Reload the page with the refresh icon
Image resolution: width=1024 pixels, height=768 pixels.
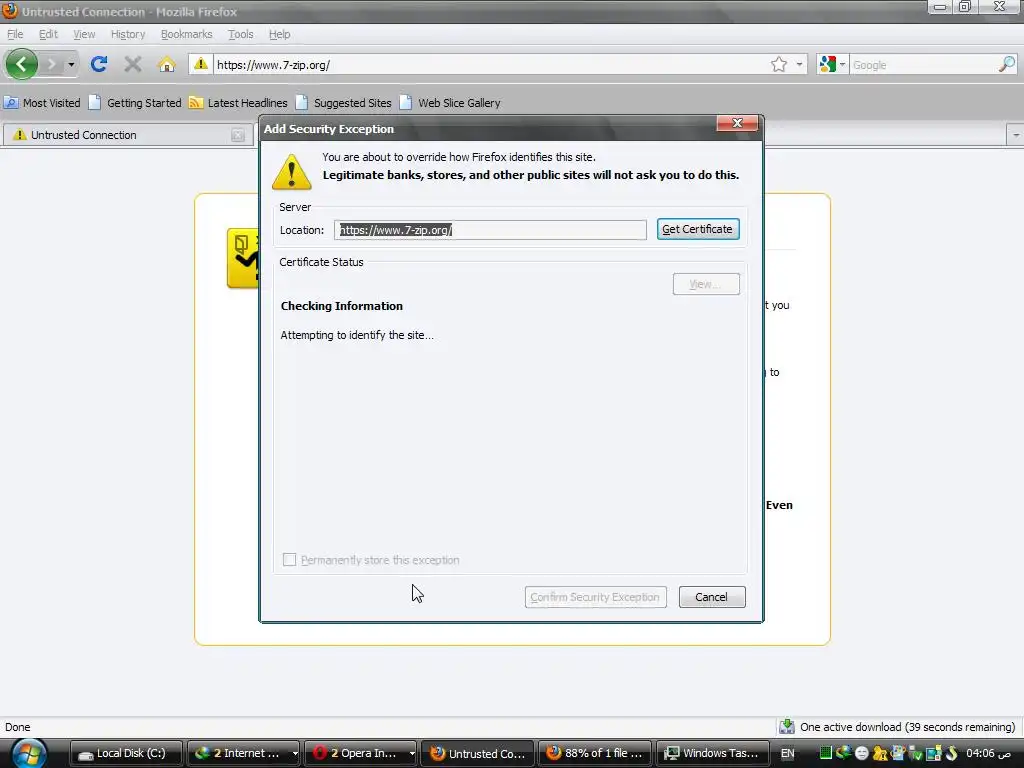pyautogui.click(x=99, y=64)
